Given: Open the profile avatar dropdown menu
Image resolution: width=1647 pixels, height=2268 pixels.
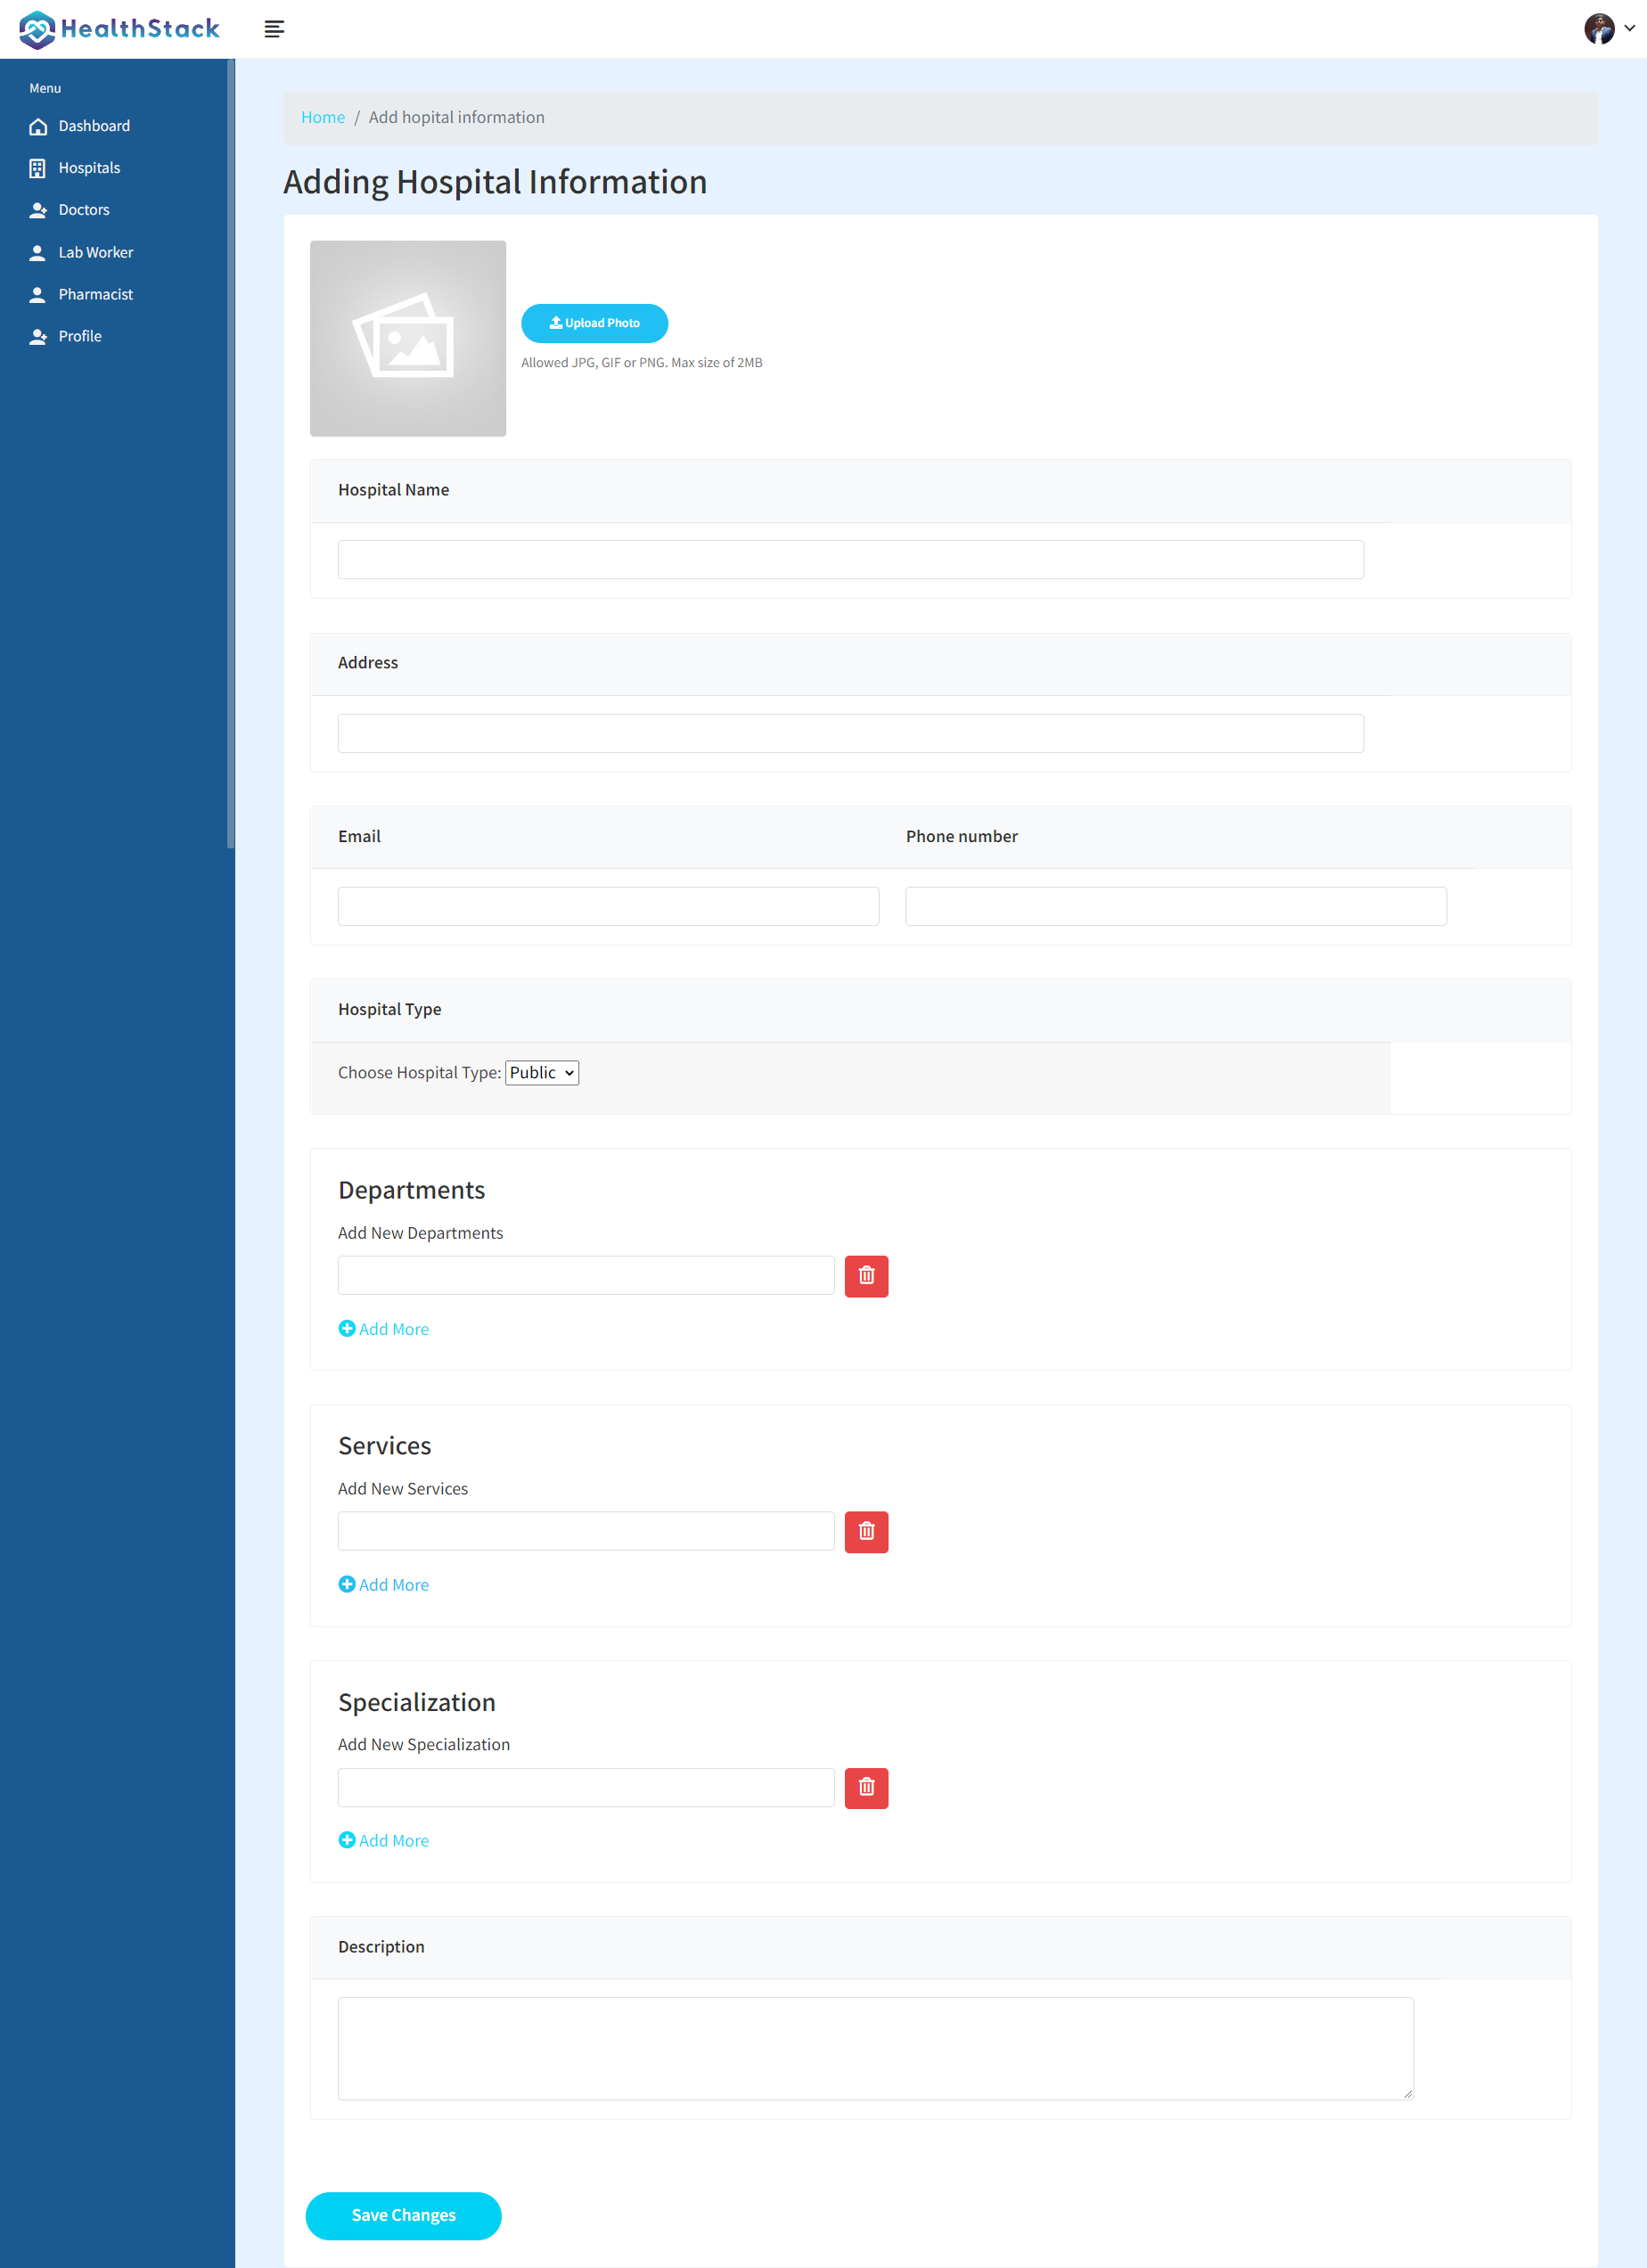Looking at the screenshot, I should point(1600,29).
